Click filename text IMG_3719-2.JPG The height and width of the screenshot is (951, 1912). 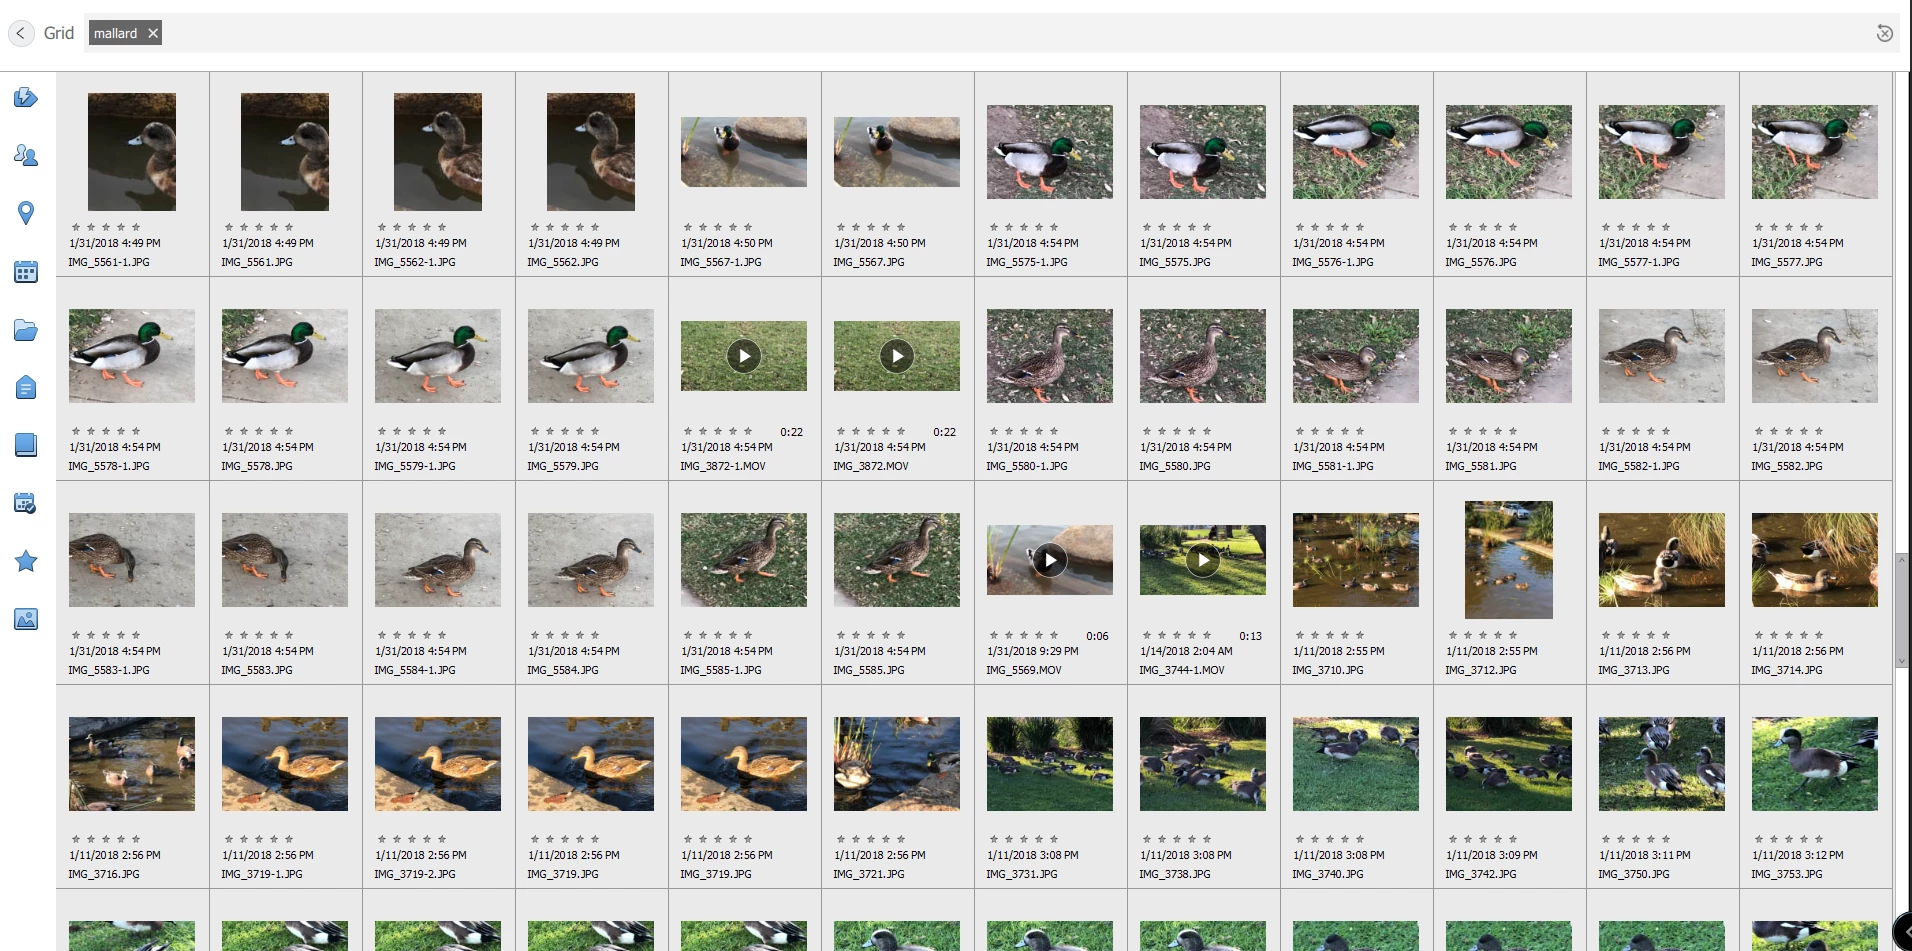point(415,874)
